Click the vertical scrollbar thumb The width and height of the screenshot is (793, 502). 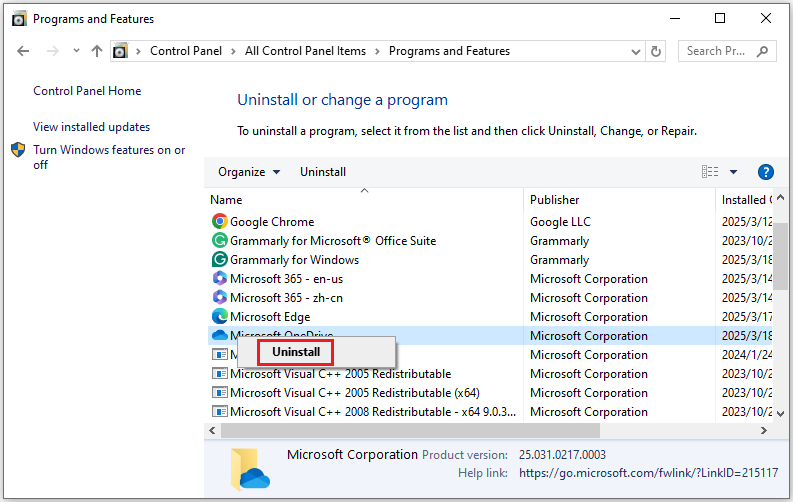pos(780,256)
